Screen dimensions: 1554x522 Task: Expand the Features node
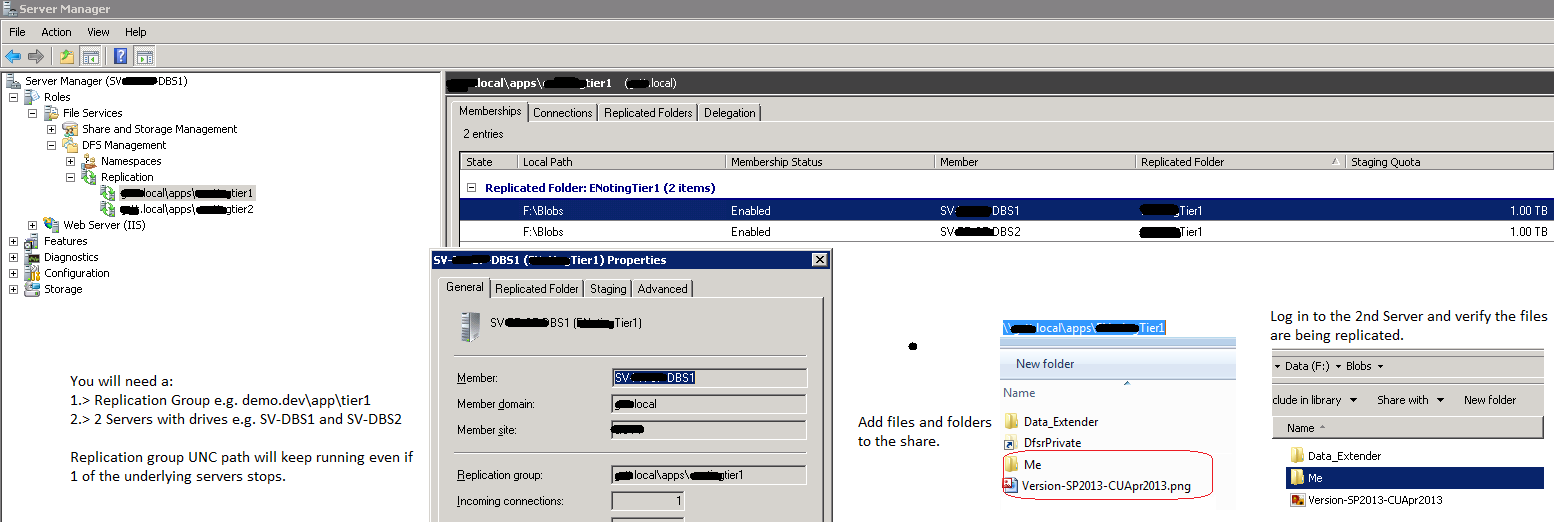[13, 241]
